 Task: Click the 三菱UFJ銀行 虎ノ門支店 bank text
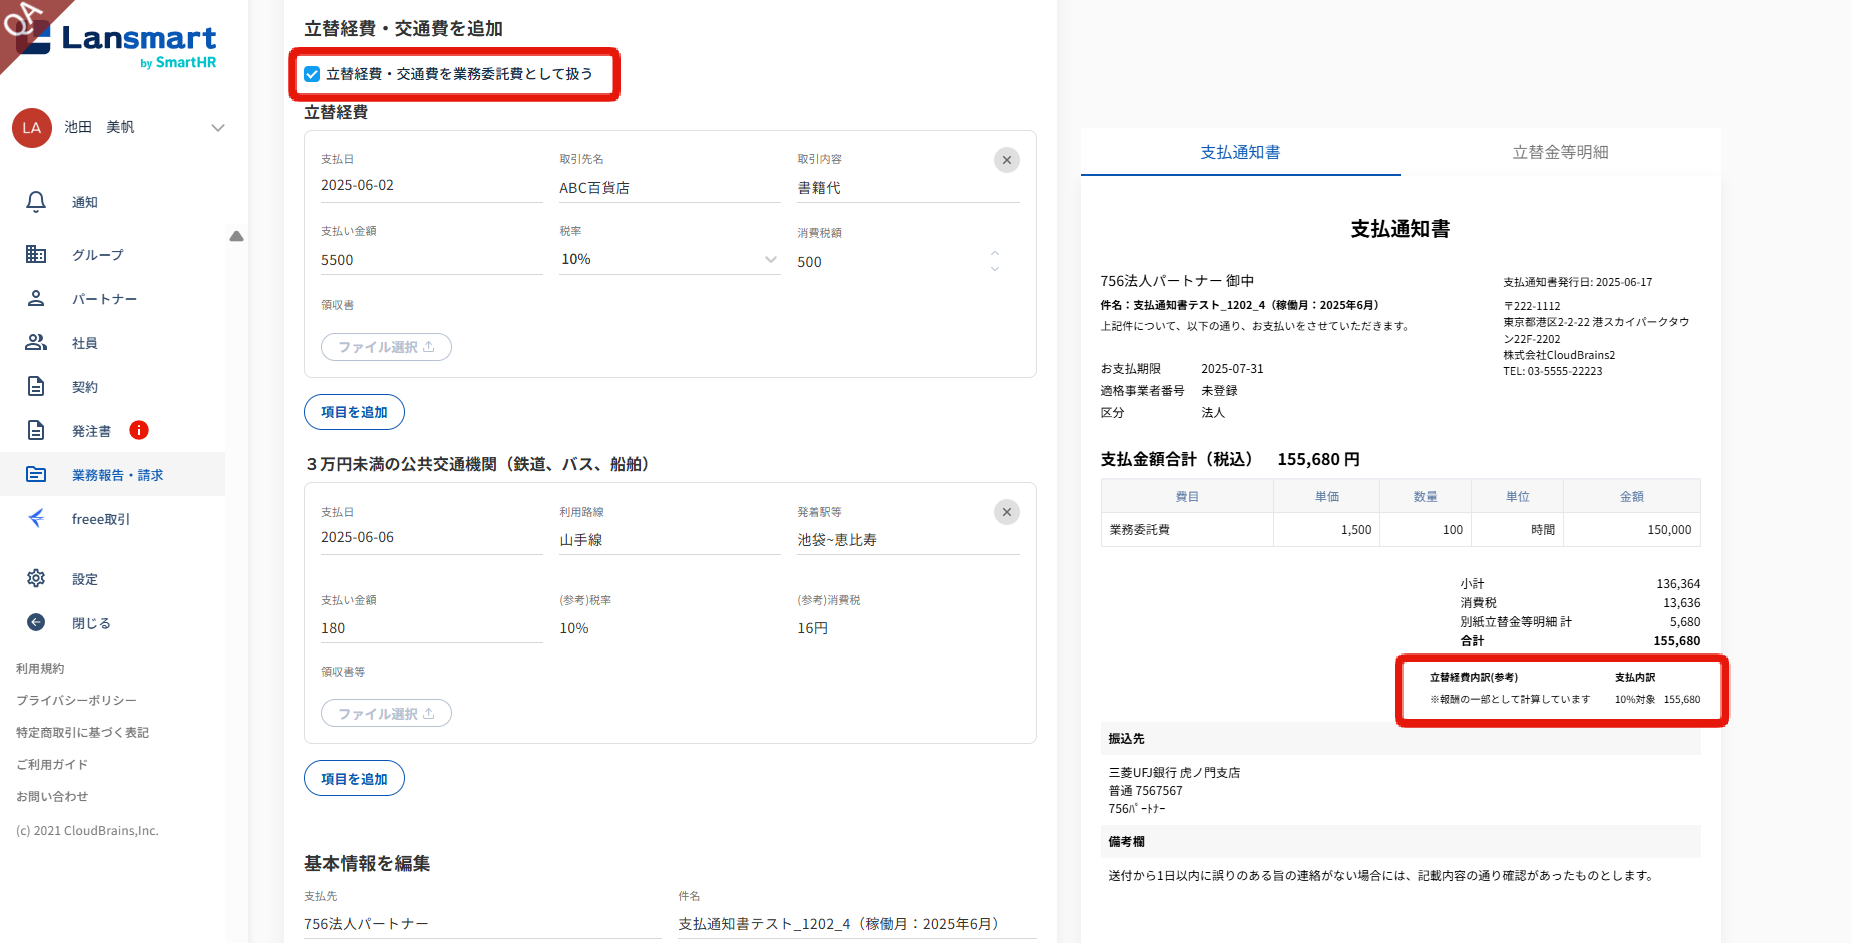1174,773
